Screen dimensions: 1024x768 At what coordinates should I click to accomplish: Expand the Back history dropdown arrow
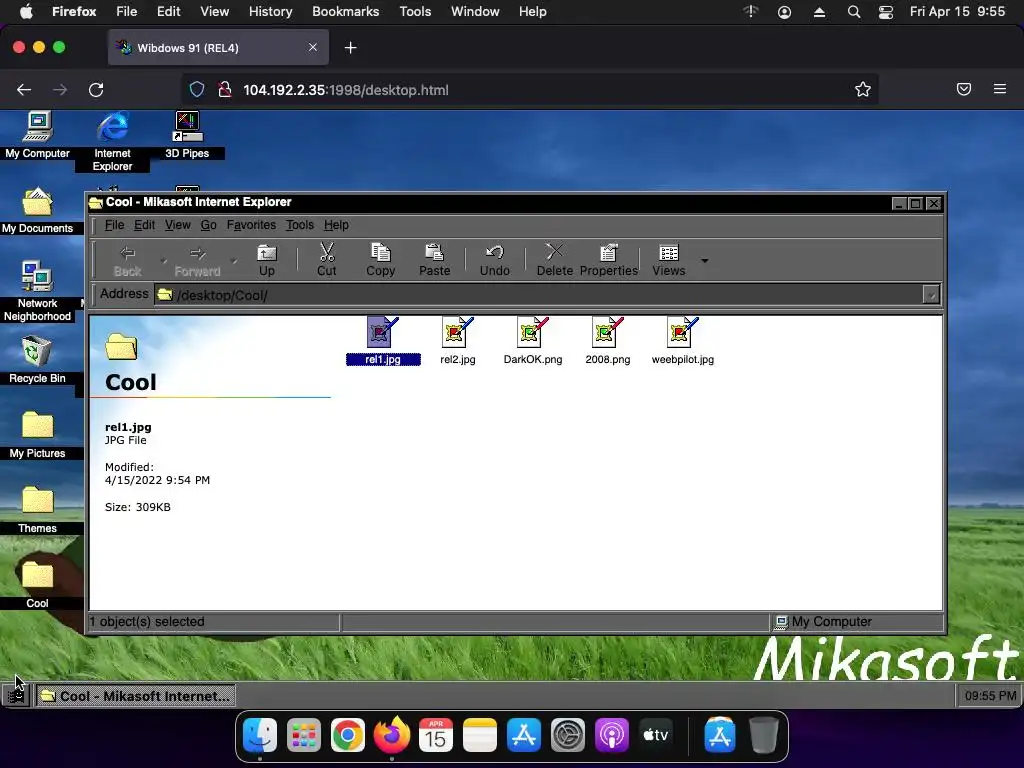click(163, 261)
